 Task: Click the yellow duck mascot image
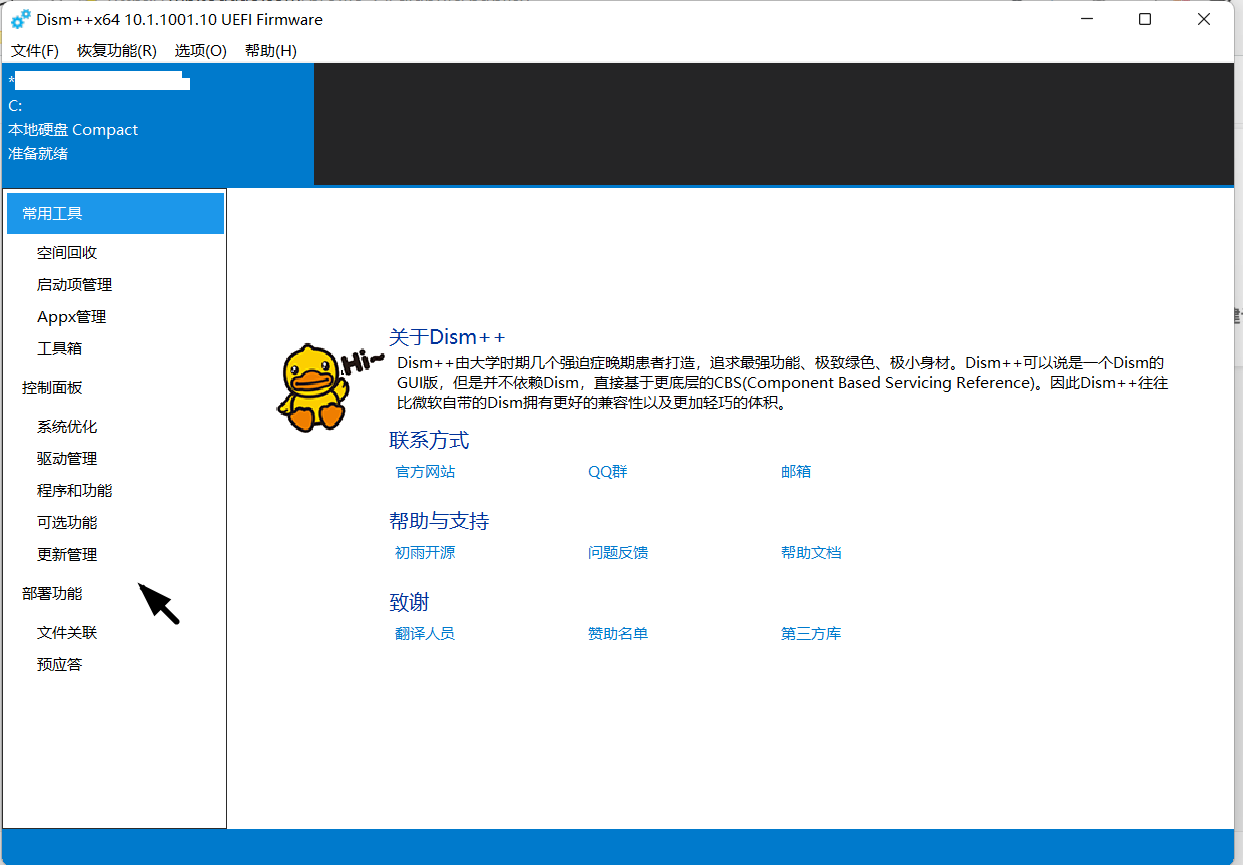(x=312, y=386)
